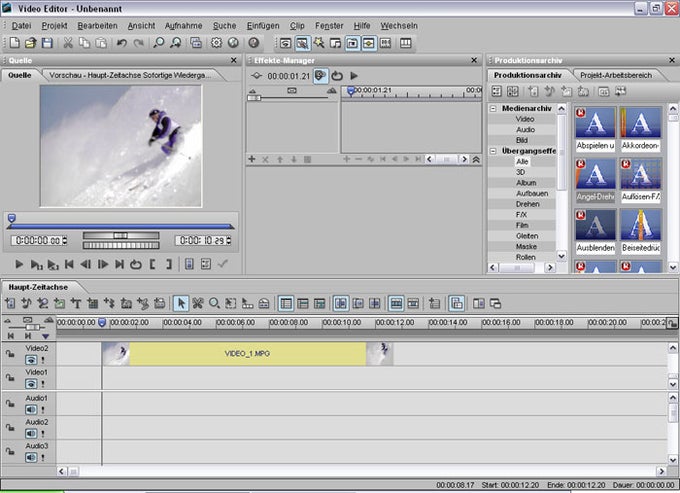
Task: Select the scissors cut tool in timeline toolbar
Action: pos(198,304)
